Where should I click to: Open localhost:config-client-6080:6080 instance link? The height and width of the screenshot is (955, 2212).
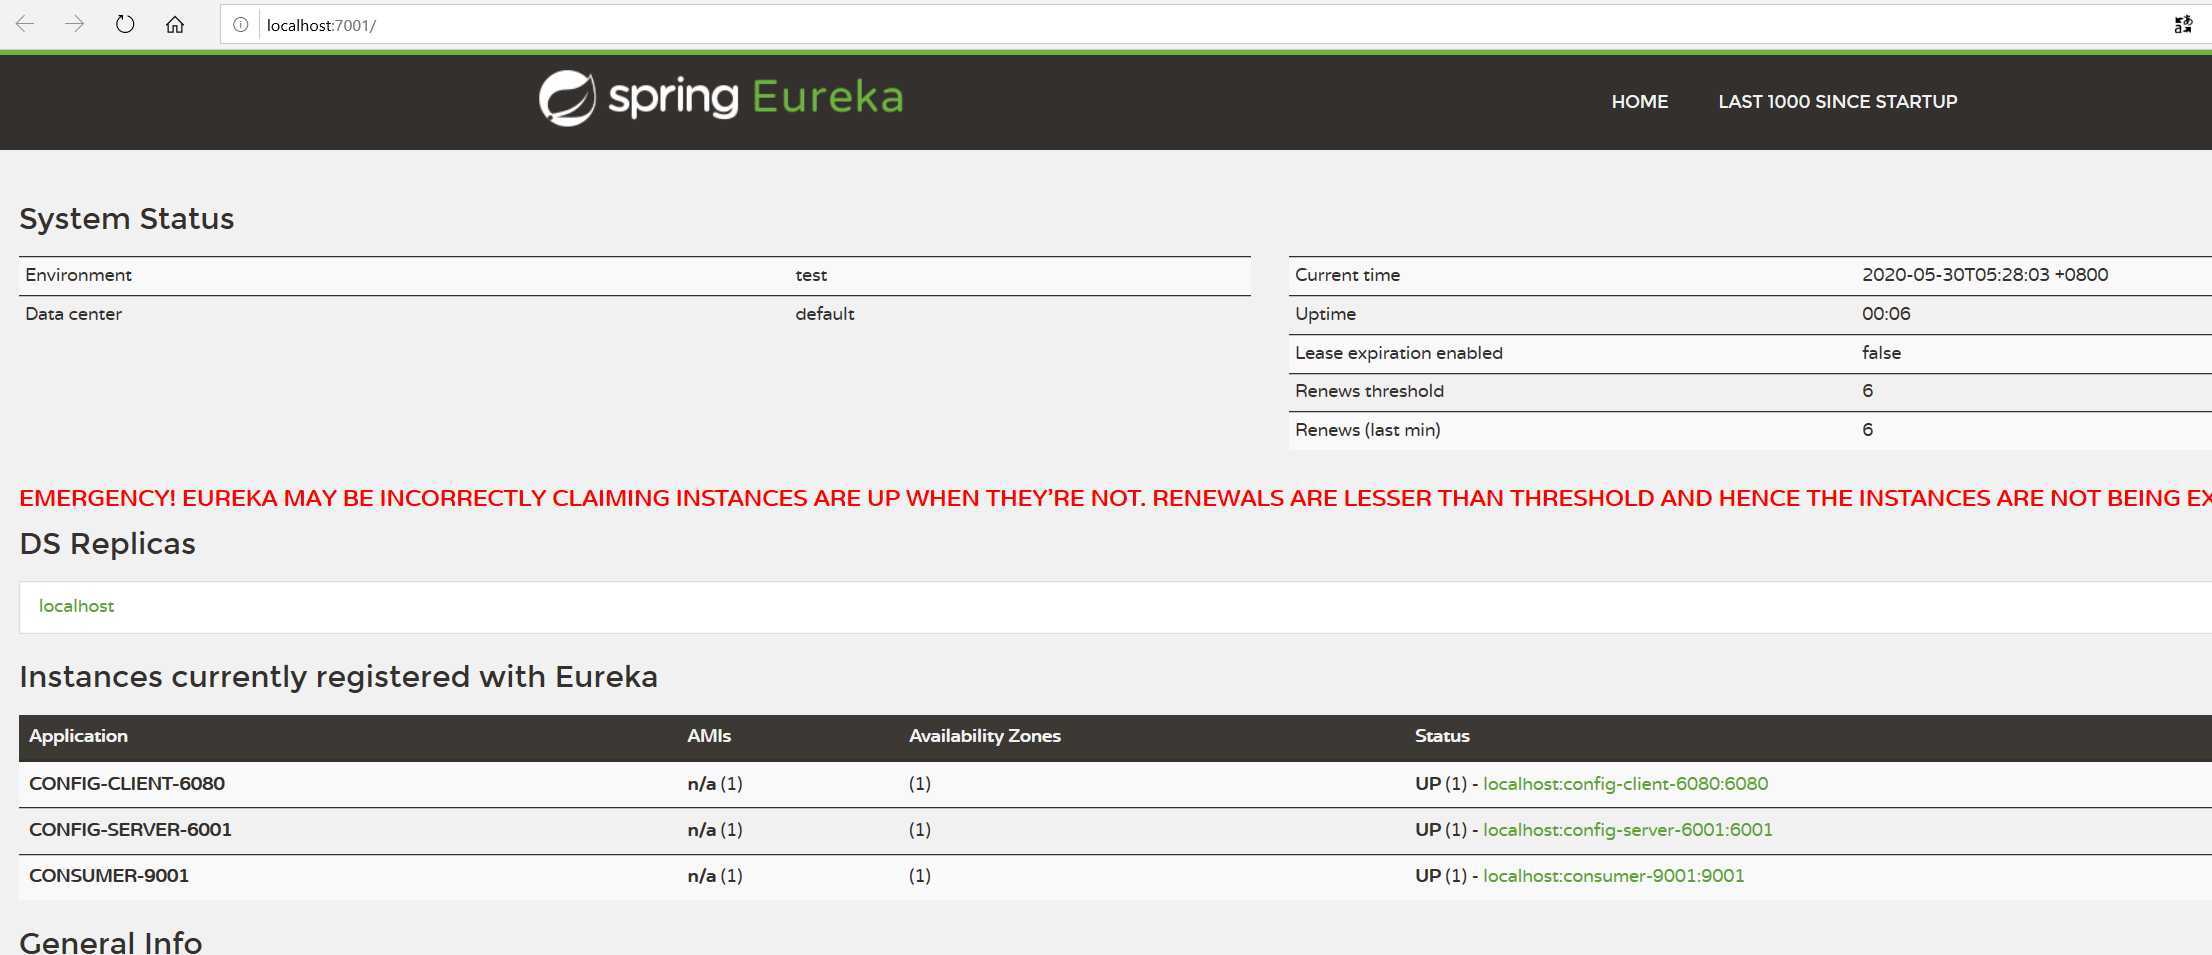[1626, 784]
